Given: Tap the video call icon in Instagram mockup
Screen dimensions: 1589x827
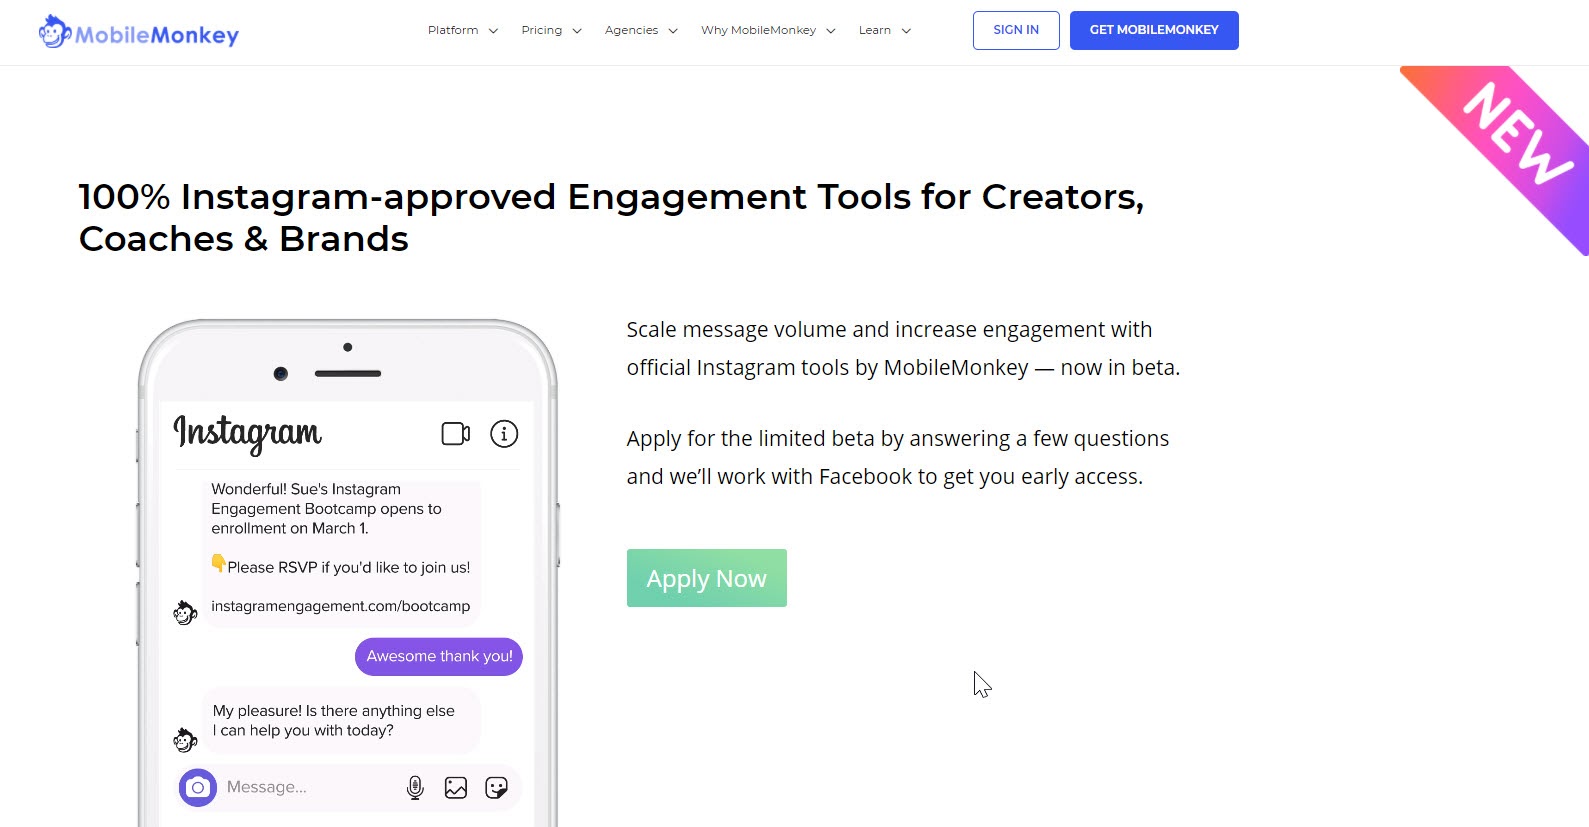Looking at the screenshot, I should click(456, 434).
